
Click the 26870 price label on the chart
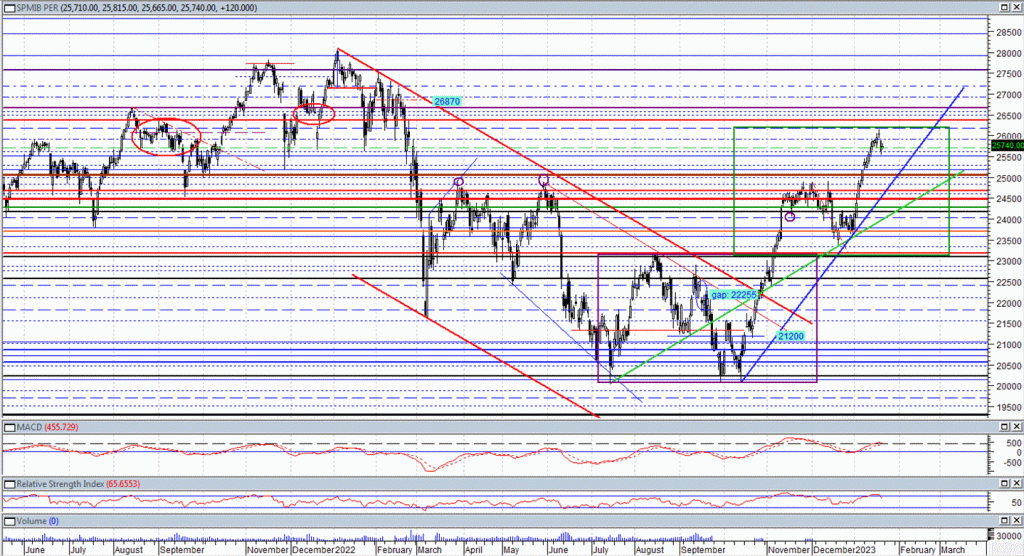pos(447,101)
